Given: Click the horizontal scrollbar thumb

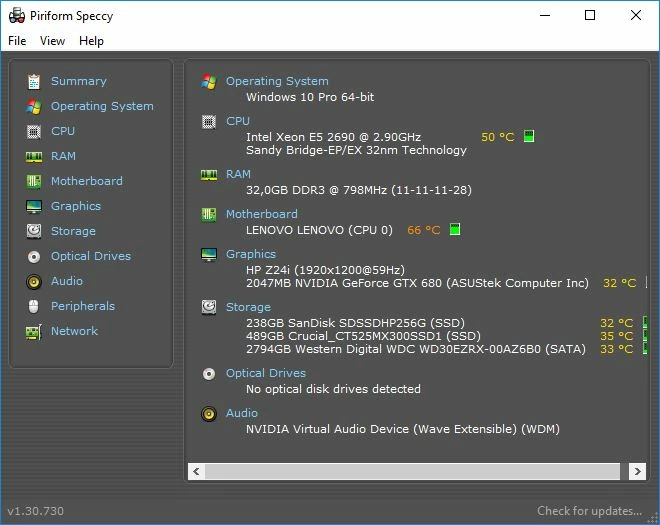Looking at the screenshot, I should tap(412, 472).
